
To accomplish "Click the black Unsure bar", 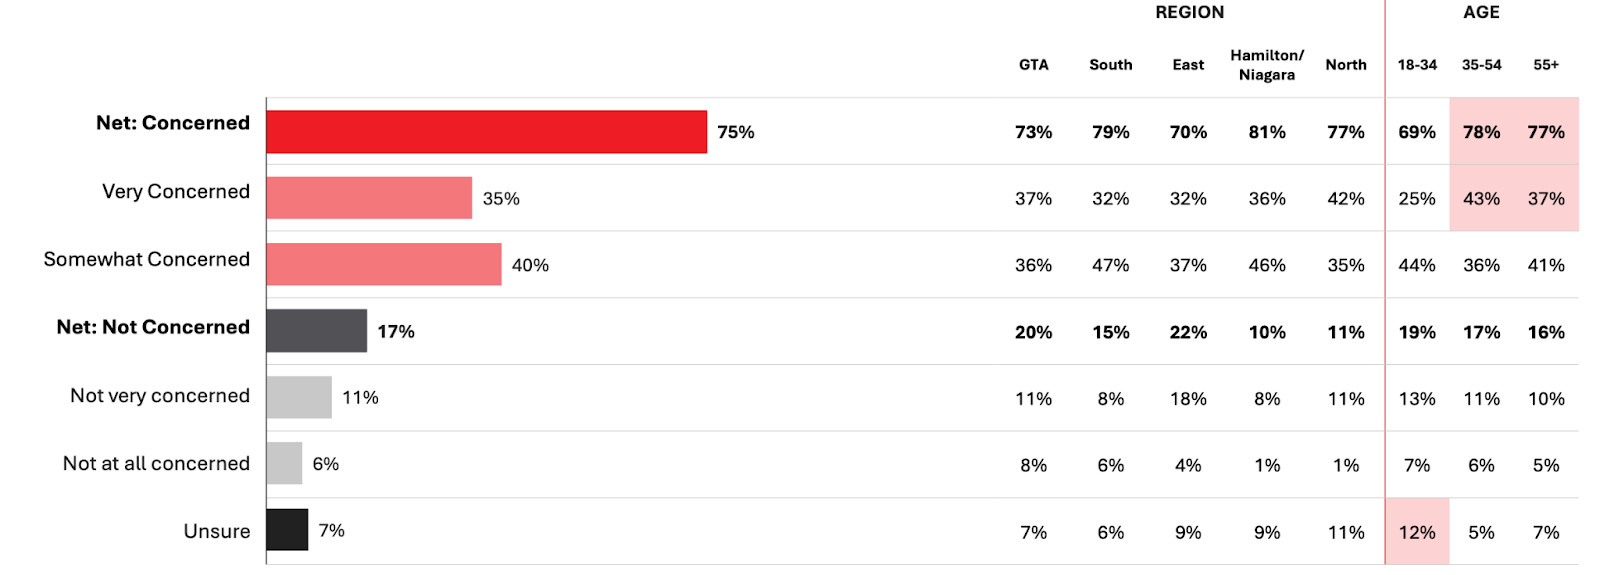I will point(287,530).
